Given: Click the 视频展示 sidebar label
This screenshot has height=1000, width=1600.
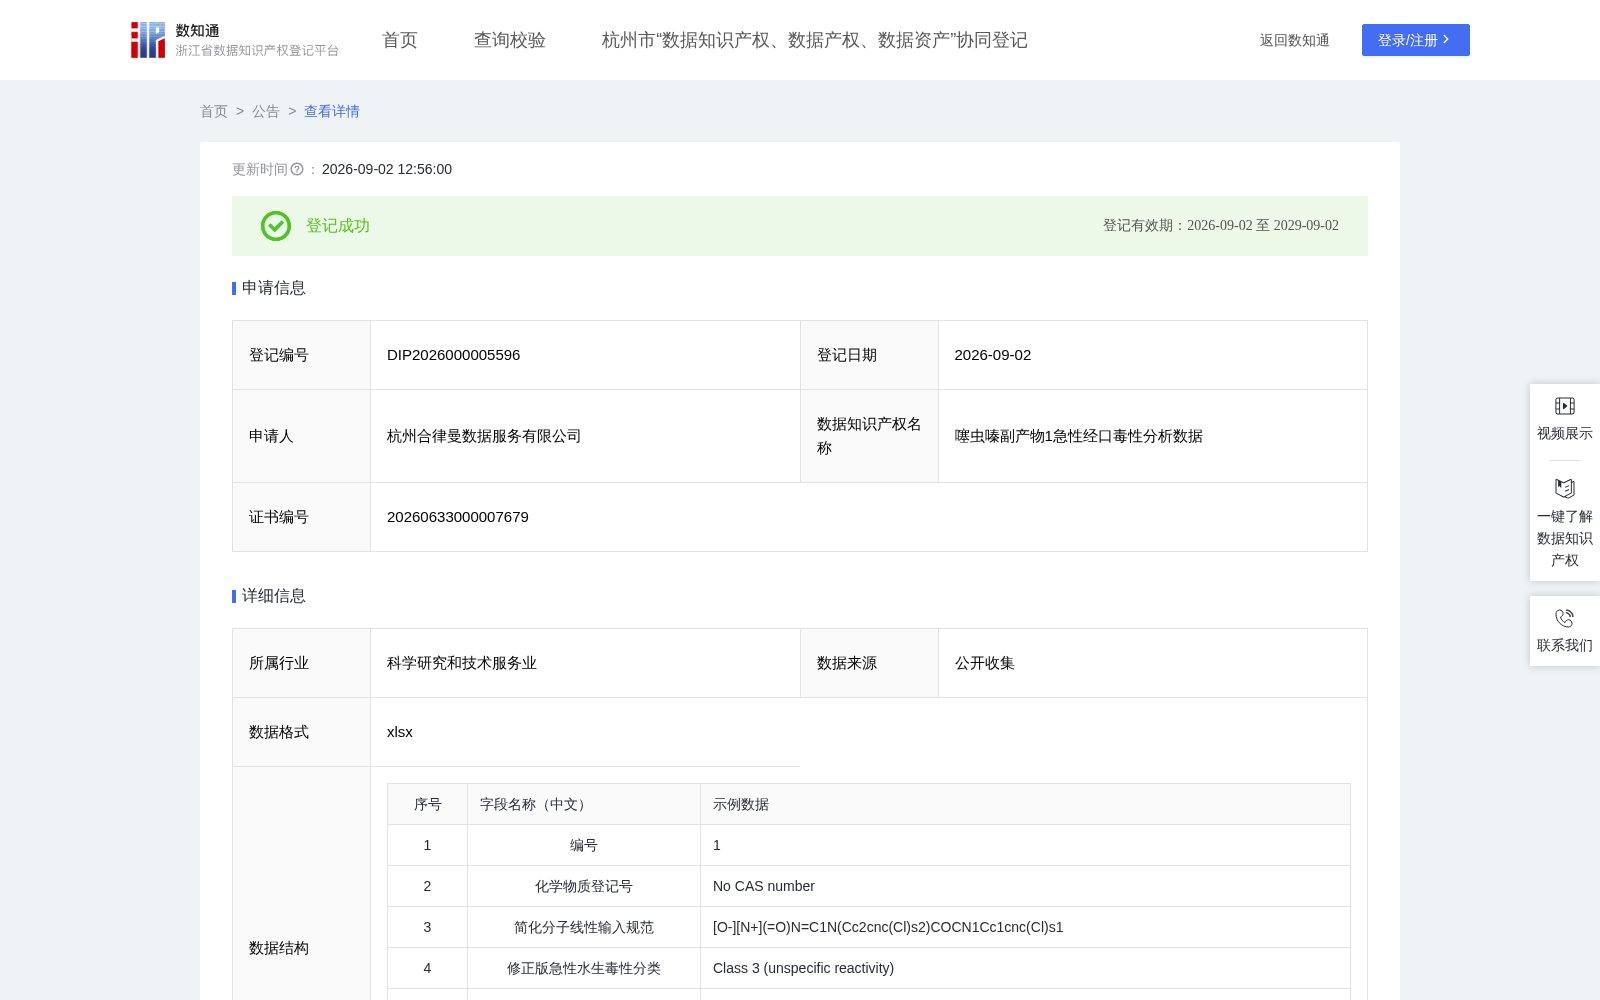Looking at the screenshot, I should [1565, 433].
